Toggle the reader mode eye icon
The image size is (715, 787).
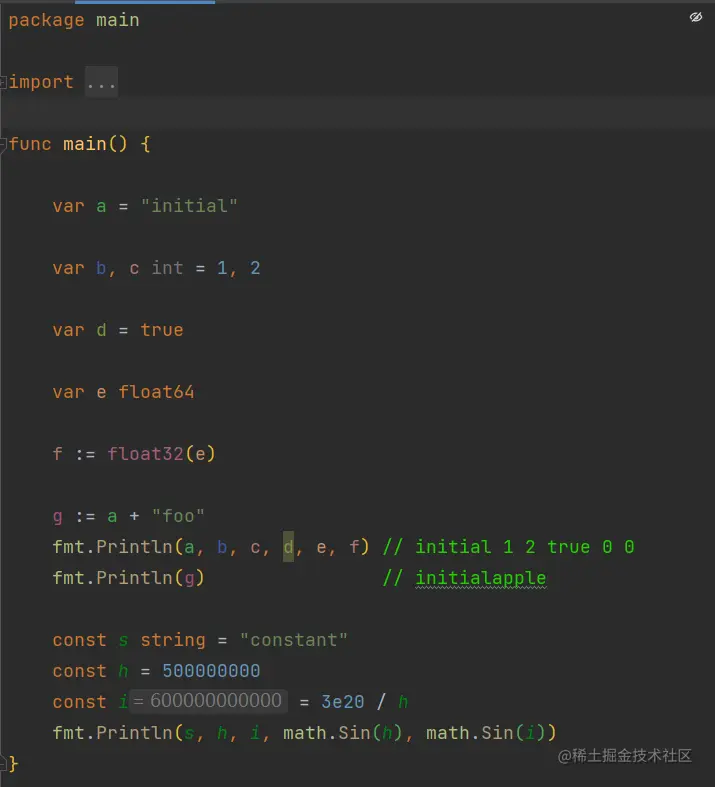coord(695,18)
